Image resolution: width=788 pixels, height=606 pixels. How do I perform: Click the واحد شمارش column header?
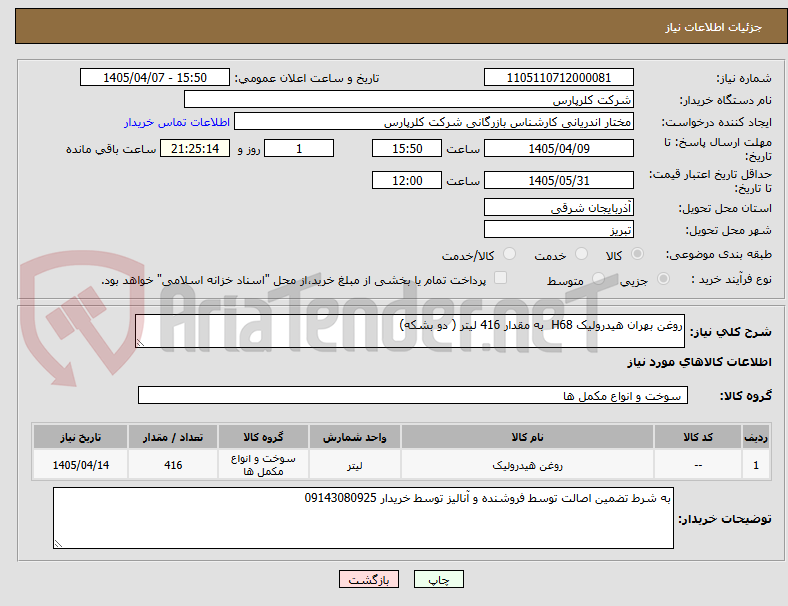coord(354,437)
